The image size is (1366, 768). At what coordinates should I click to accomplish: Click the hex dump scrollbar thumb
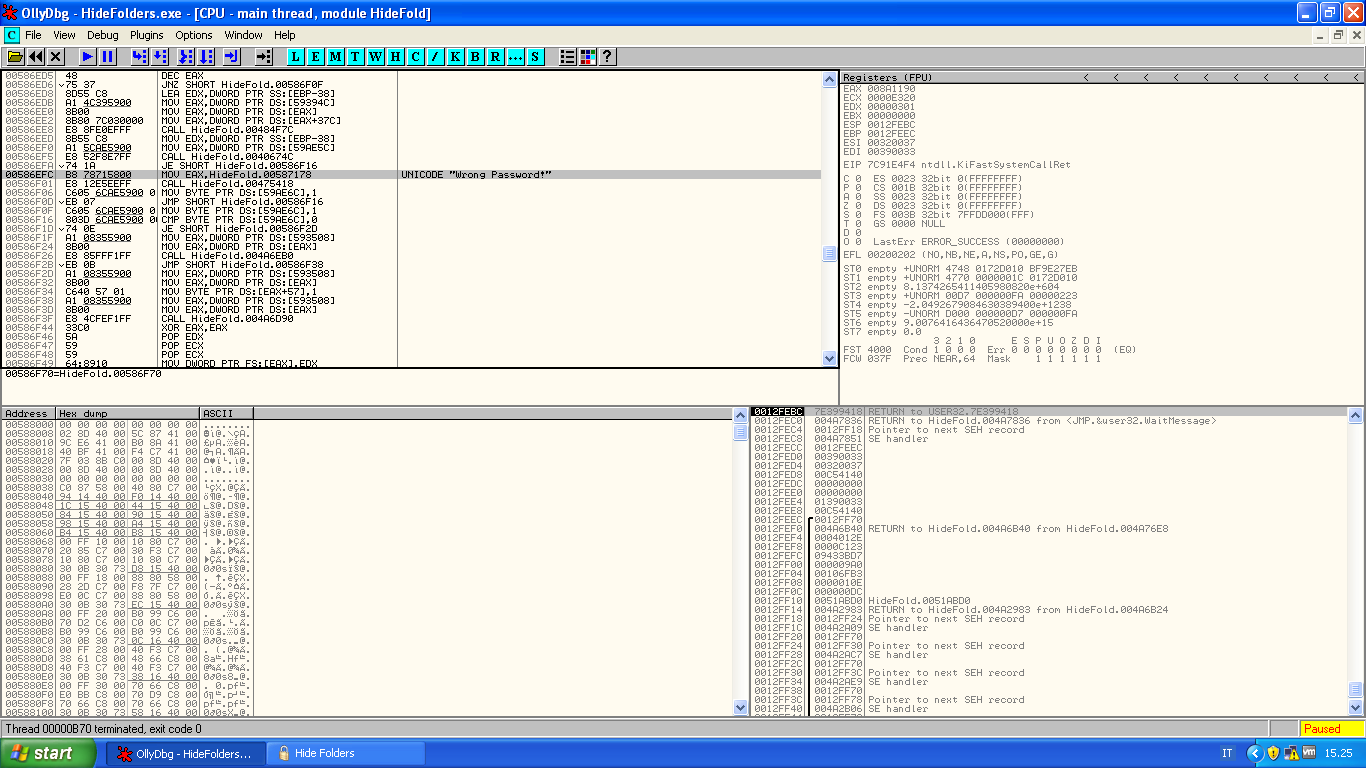pyautogui.click(x=741, y=432)
